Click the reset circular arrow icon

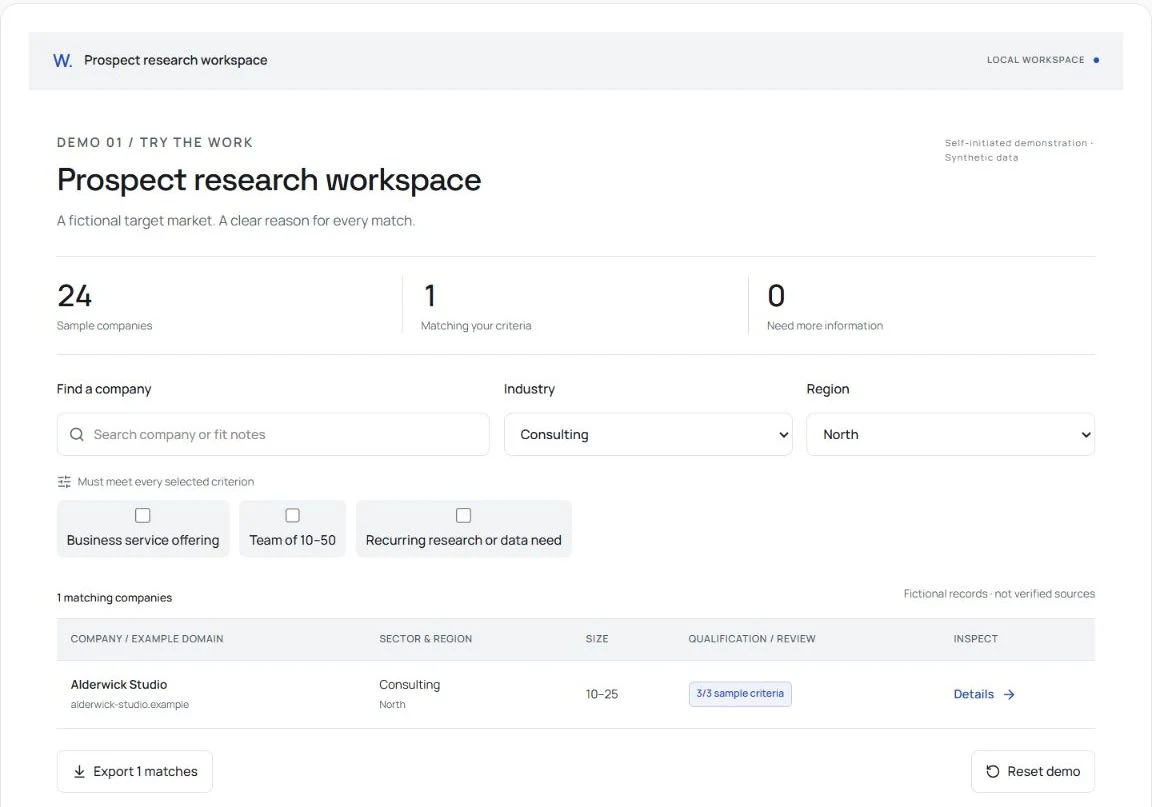click(x=993, y=772)
